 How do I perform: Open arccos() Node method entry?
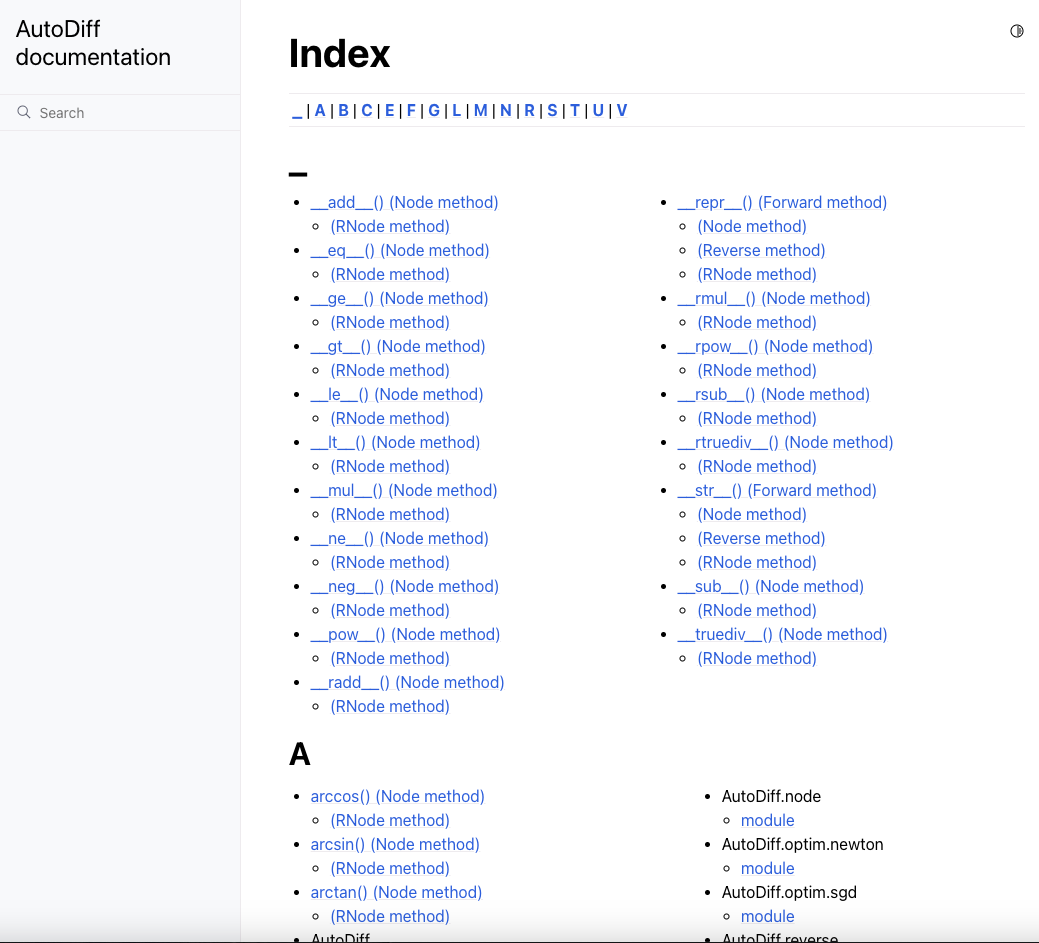[x=397, y=797]
